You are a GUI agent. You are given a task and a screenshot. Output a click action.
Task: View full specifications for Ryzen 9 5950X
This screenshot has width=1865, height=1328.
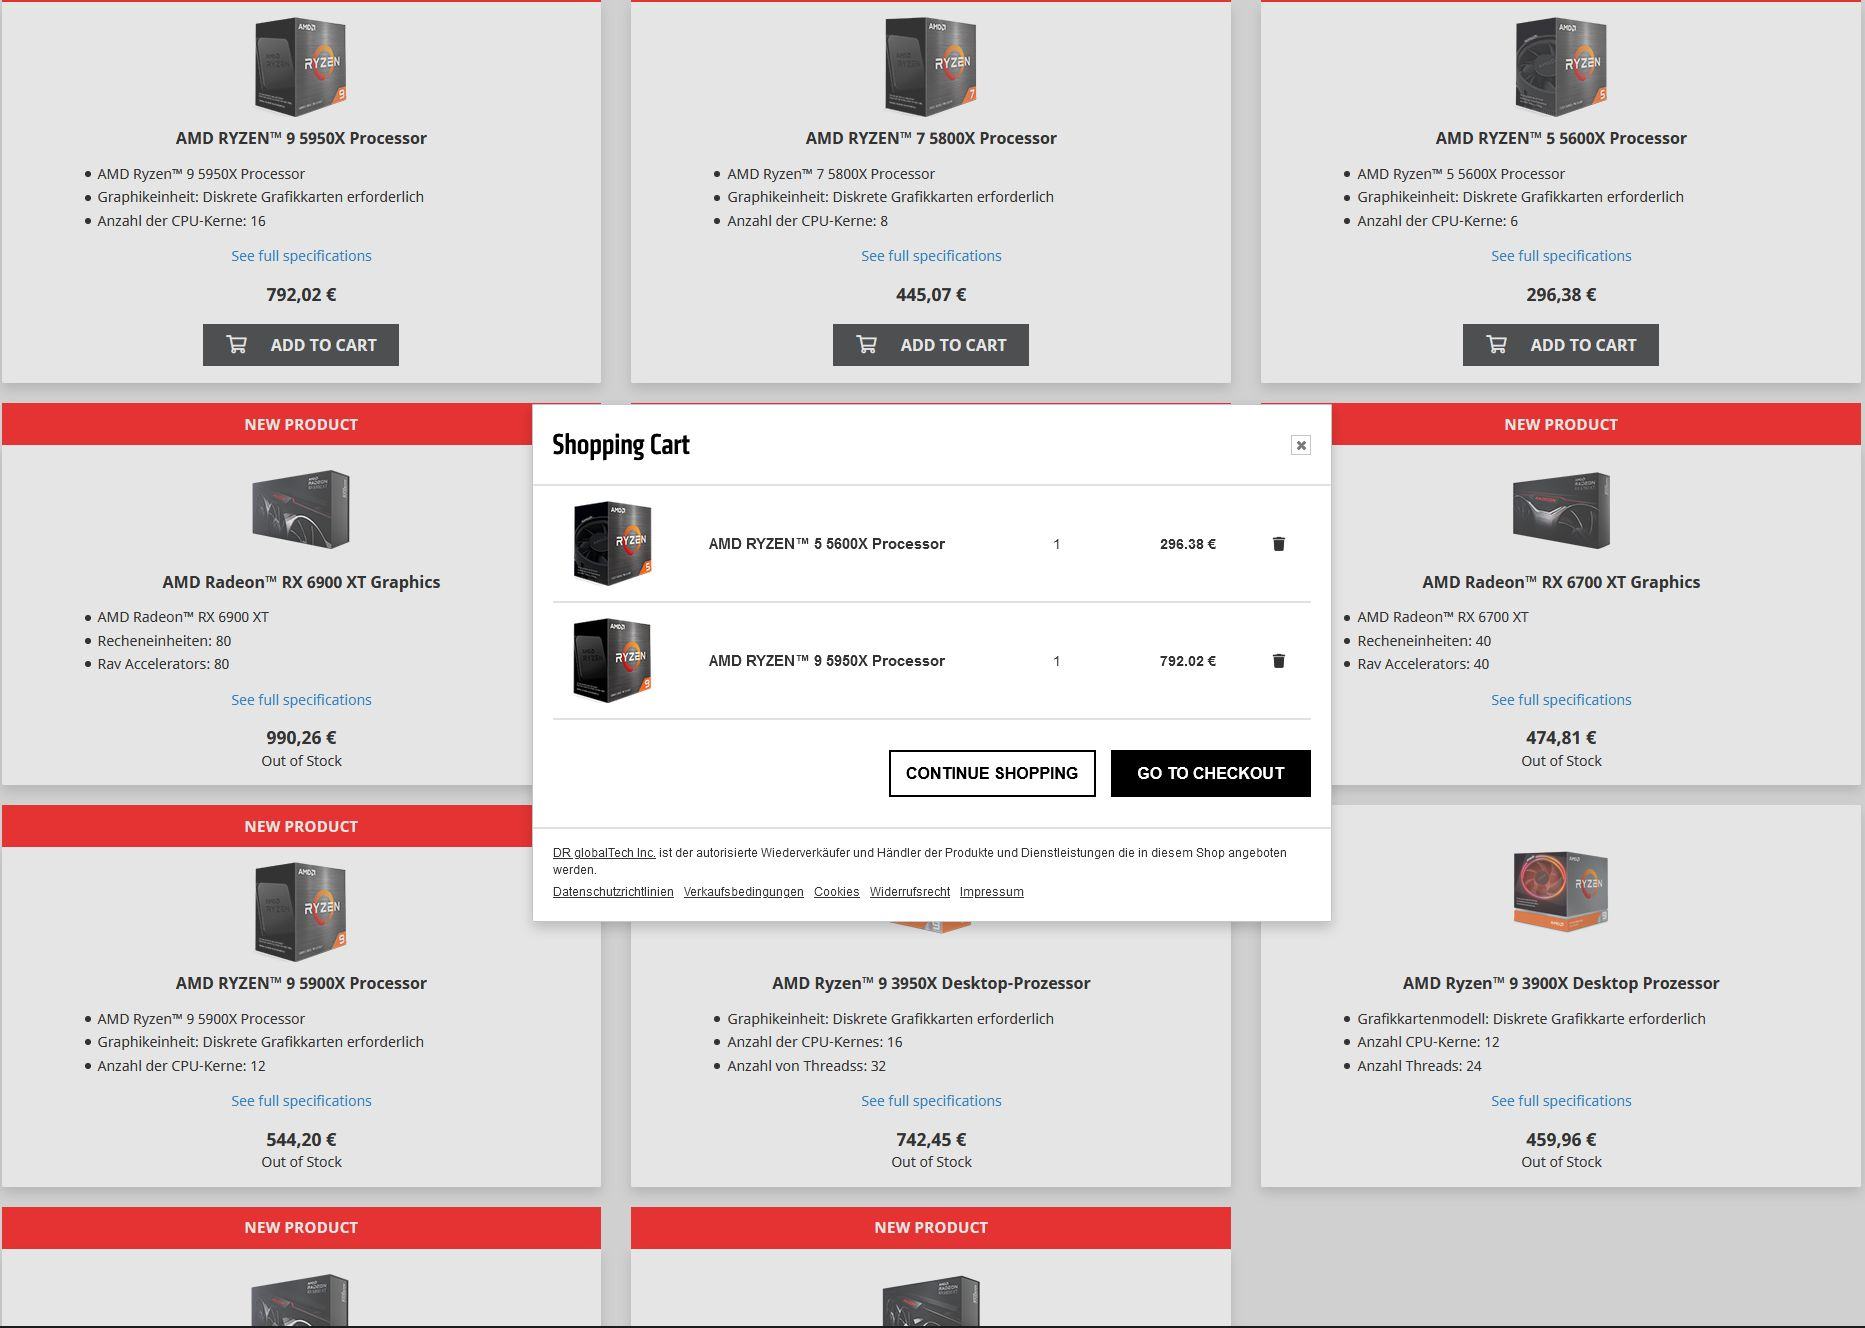point(301,256)
